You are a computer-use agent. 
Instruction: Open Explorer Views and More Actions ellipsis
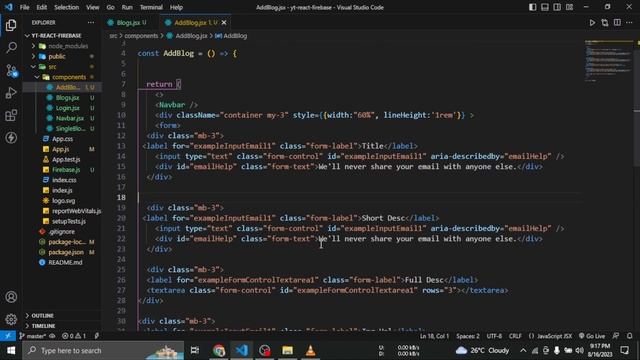click(x=91, y=22)
